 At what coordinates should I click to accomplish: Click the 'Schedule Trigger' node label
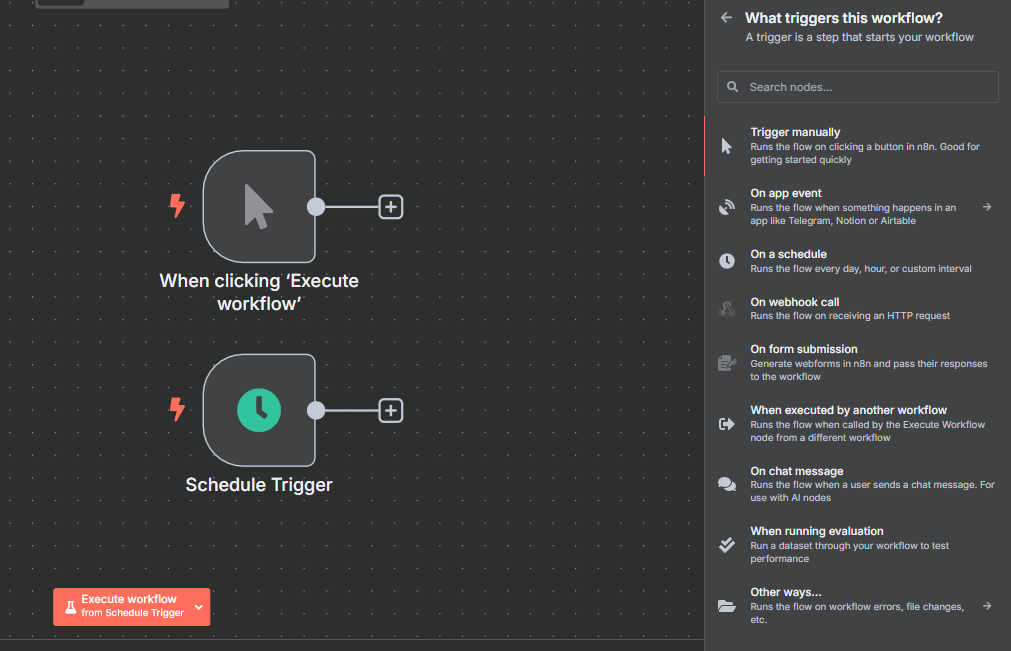point(259,485)
